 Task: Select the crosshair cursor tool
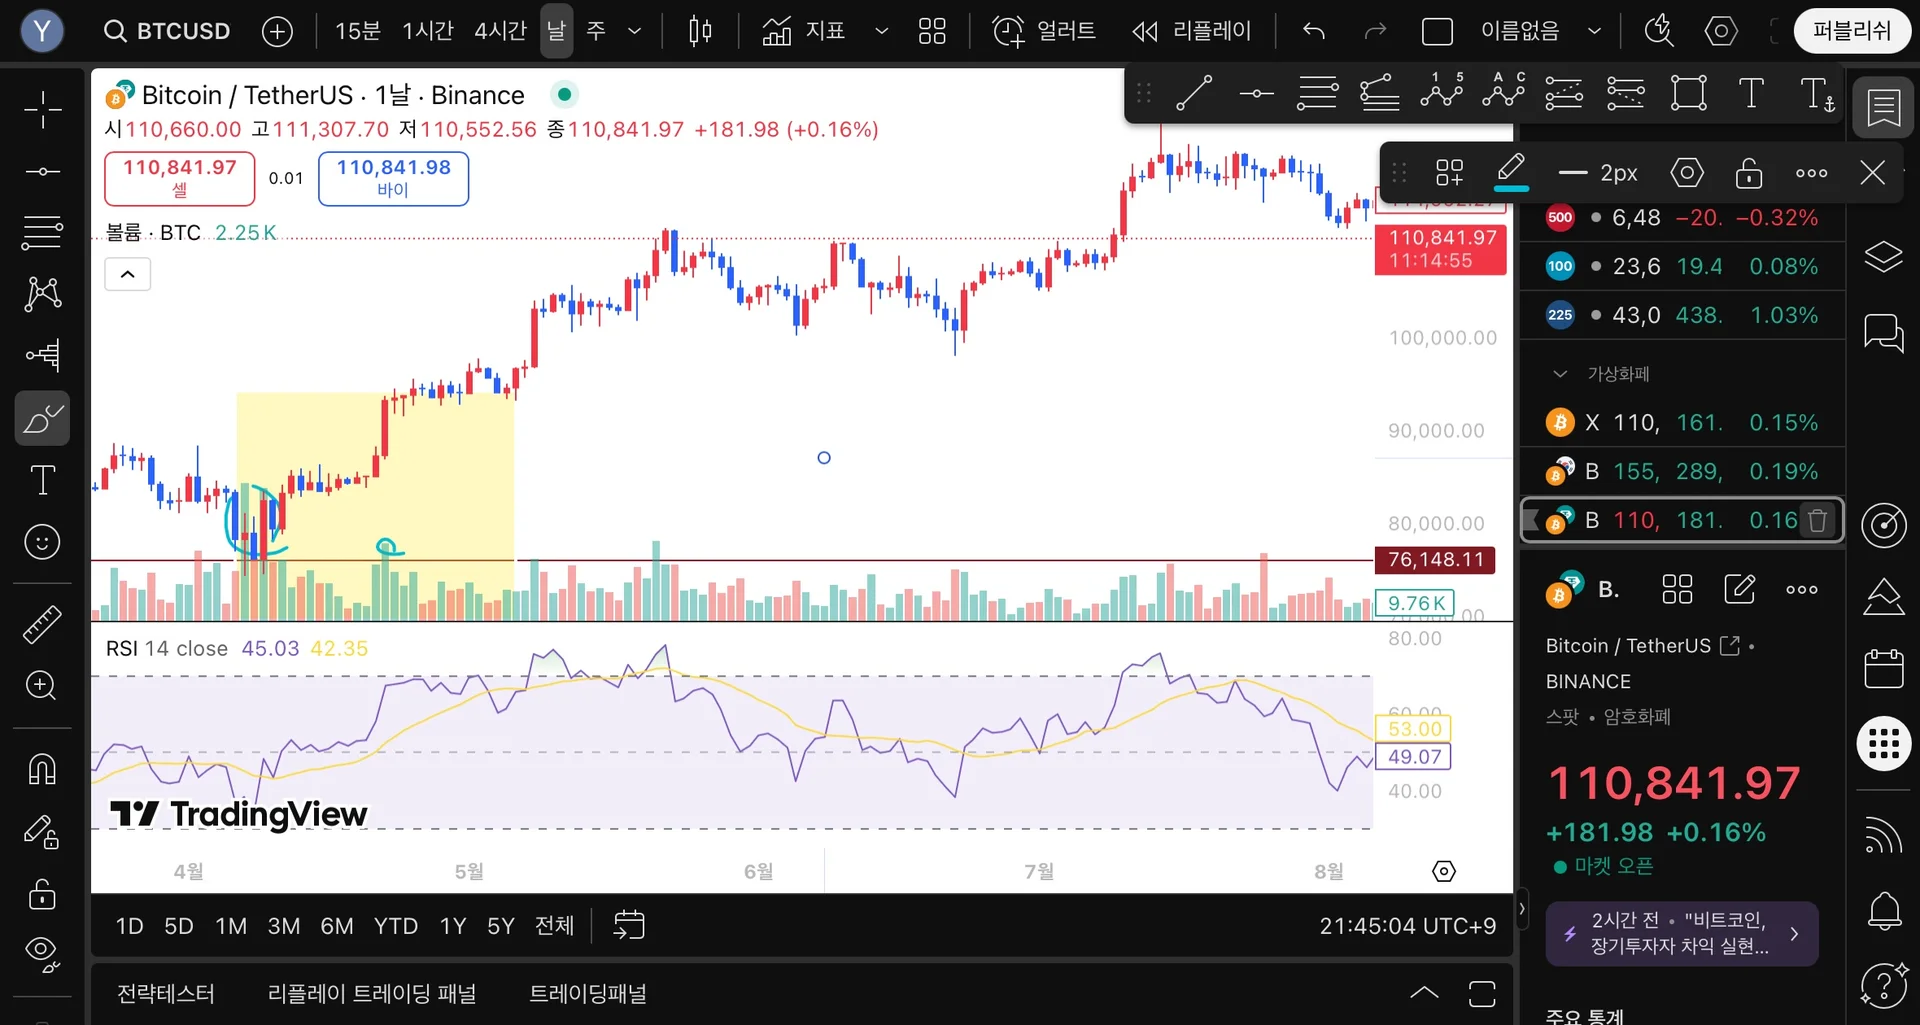[x=42, y=109]
